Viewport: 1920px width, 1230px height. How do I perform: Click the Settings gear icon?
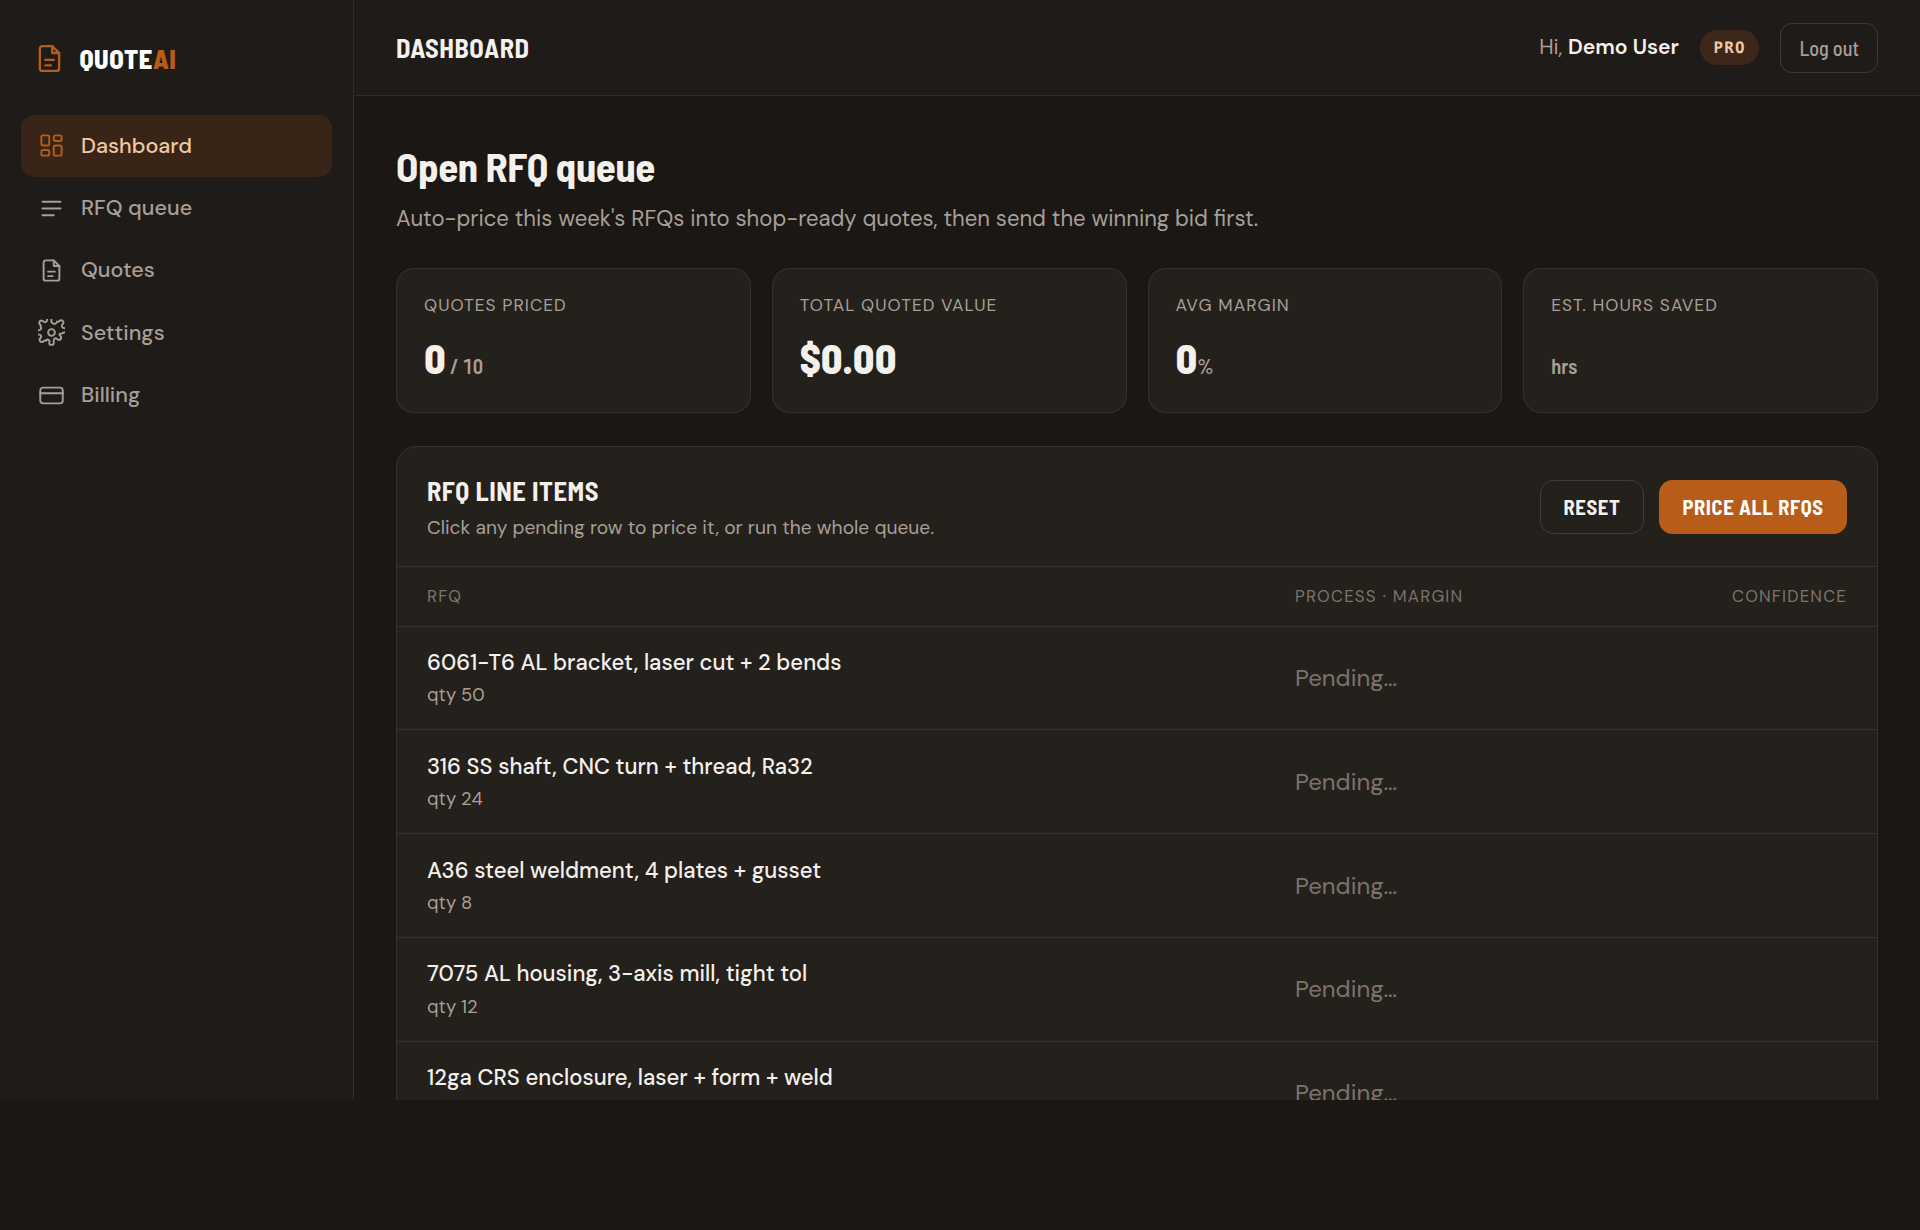click(51, 332)
